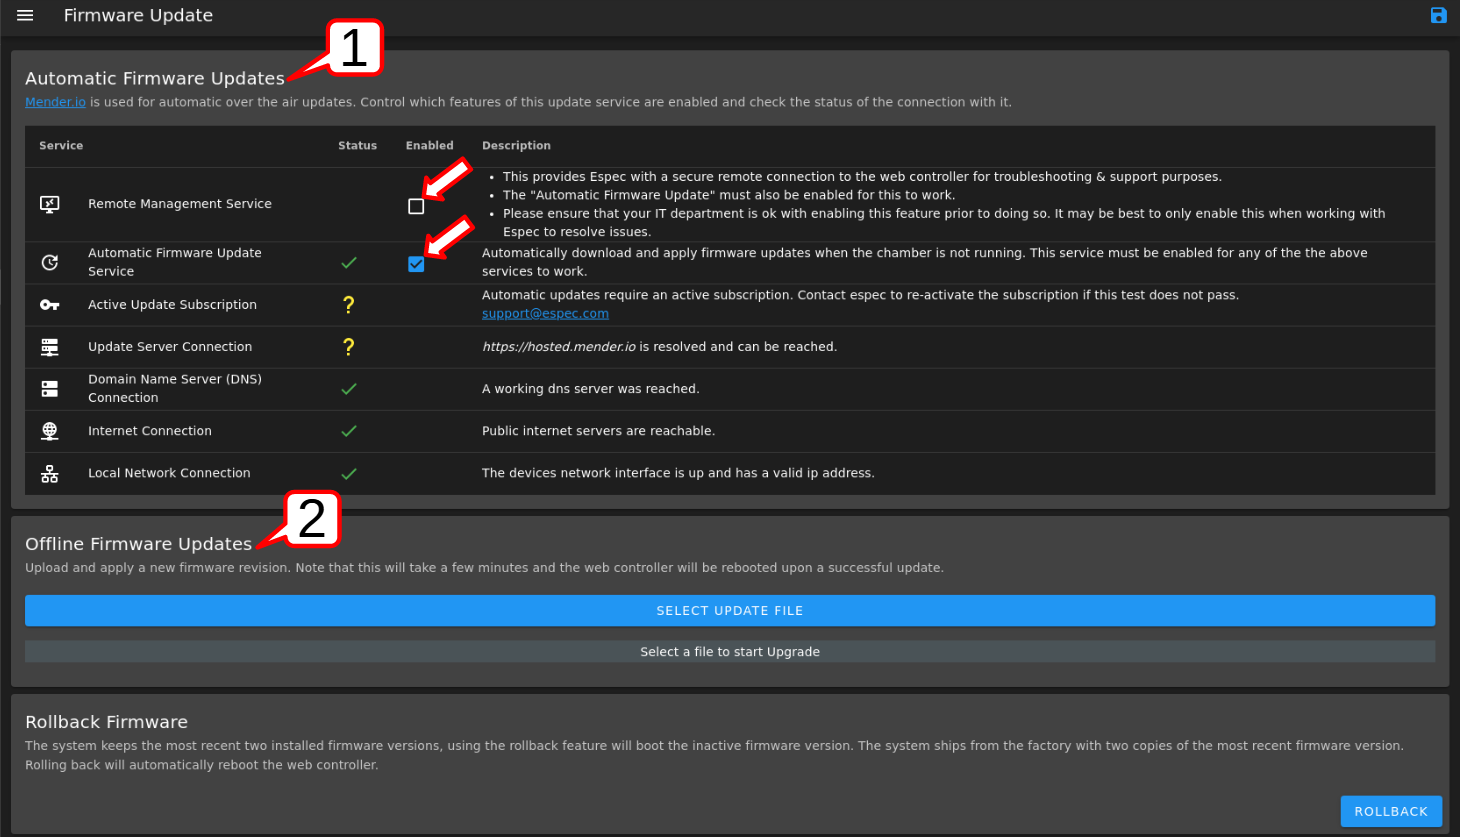1460x837 pixels.
Task: Open the Mender.io link
Action: click(x=55, y=102)
